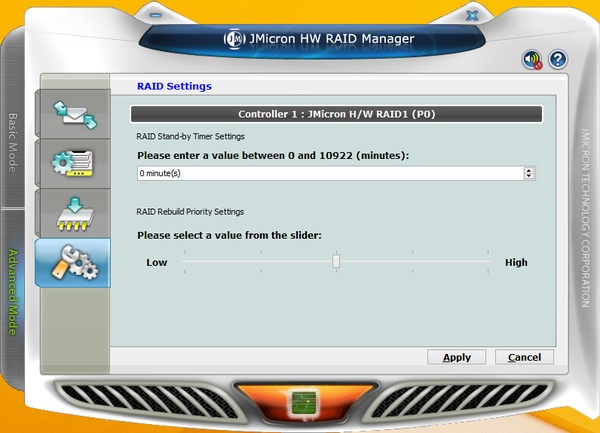
Task: Switch to the Basic Mode tab
Action: point(13,142)
